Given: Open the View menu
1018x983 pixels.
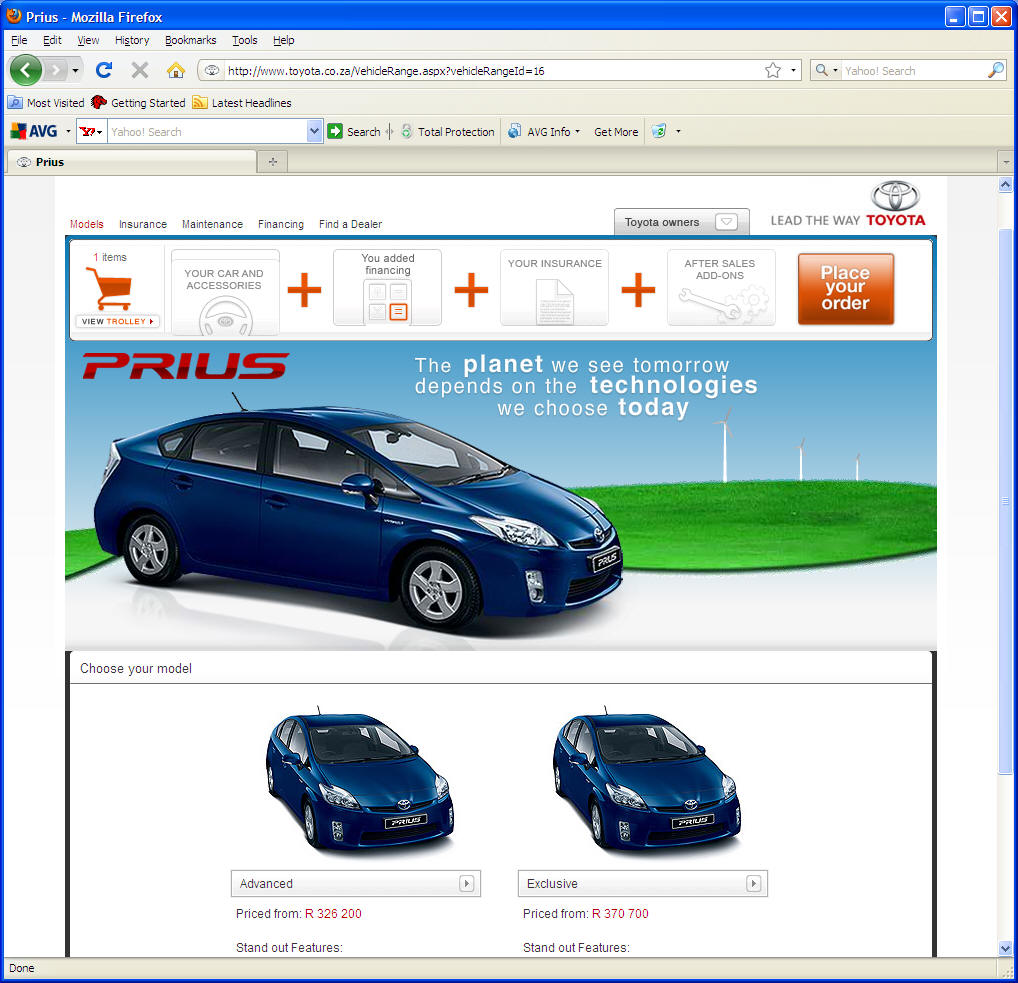Looking at the screenshot, I should [88, 40].
